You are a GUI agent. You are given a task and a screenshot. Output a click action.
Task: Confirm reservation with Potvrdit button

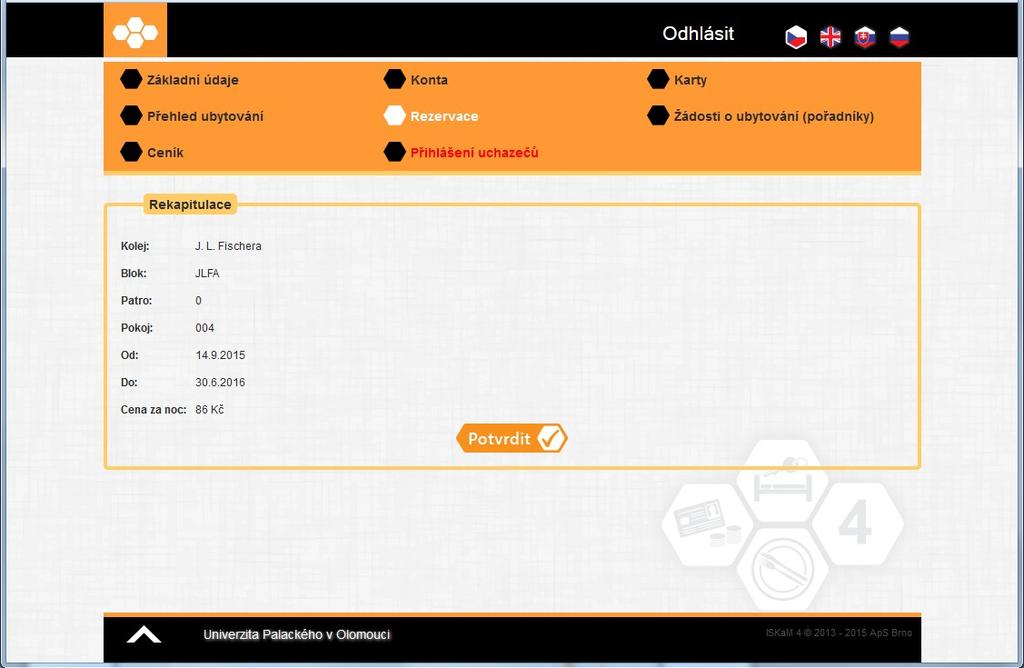(x=511, y=438)
